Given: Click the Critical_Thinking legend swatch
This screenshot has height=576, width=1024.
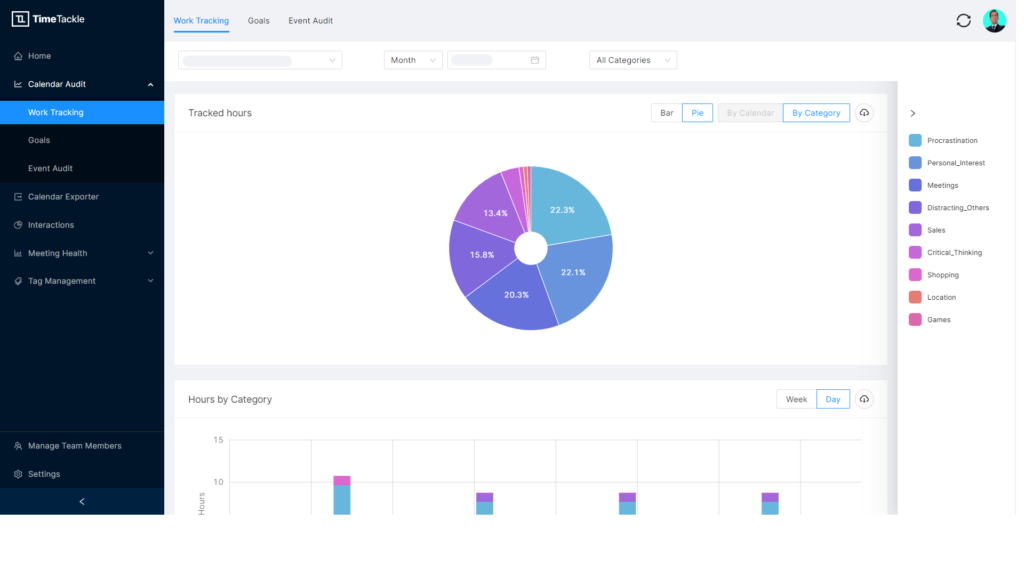Looking at the screenshot, I should [915, 253].
